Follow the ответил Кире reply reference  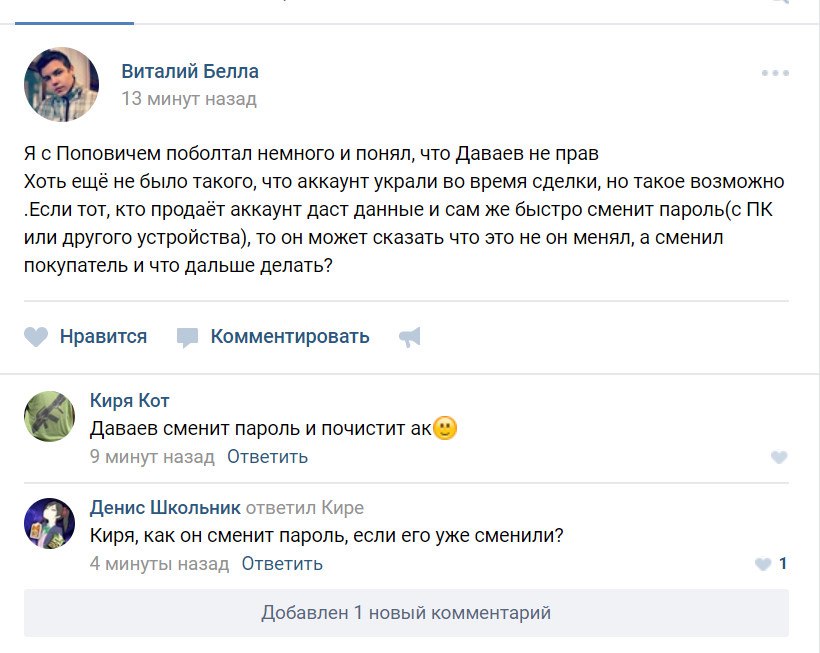(305, 507)
